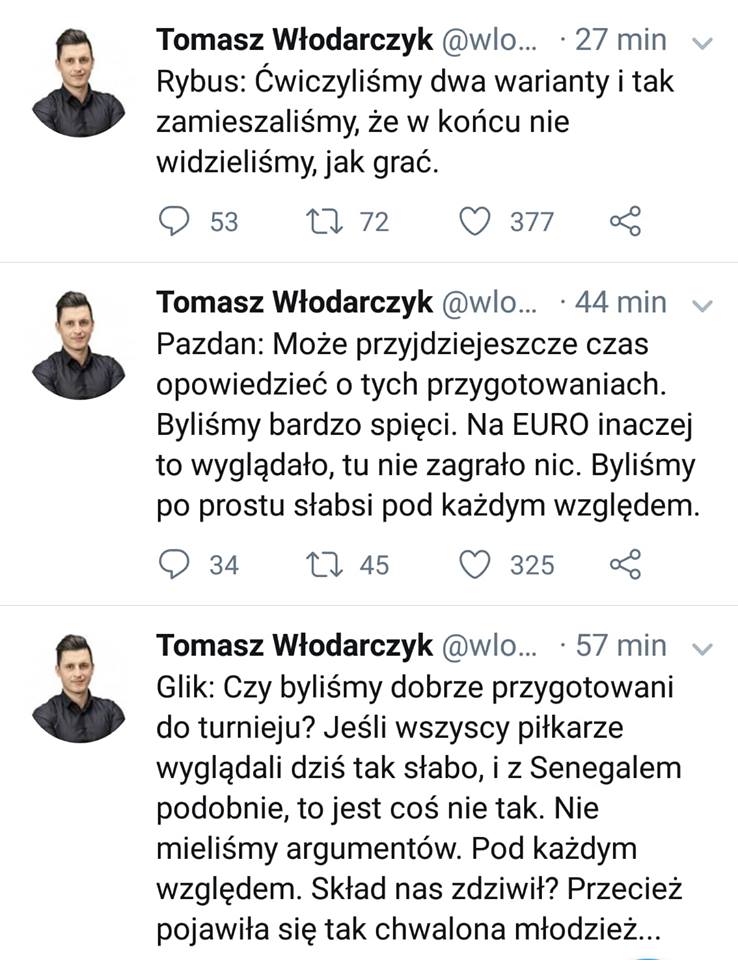Open the 53 replies count on Rybus tweet
This screenshot has width=738, height=960.
pos(224,222)
